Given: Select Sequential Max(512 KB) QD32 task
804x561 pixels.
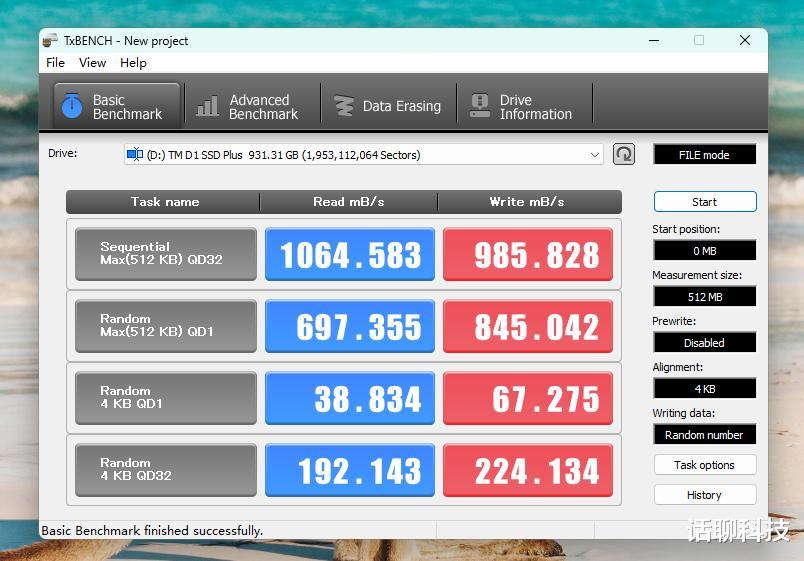Looking at the screenshot, I should (x=166, y=254).
